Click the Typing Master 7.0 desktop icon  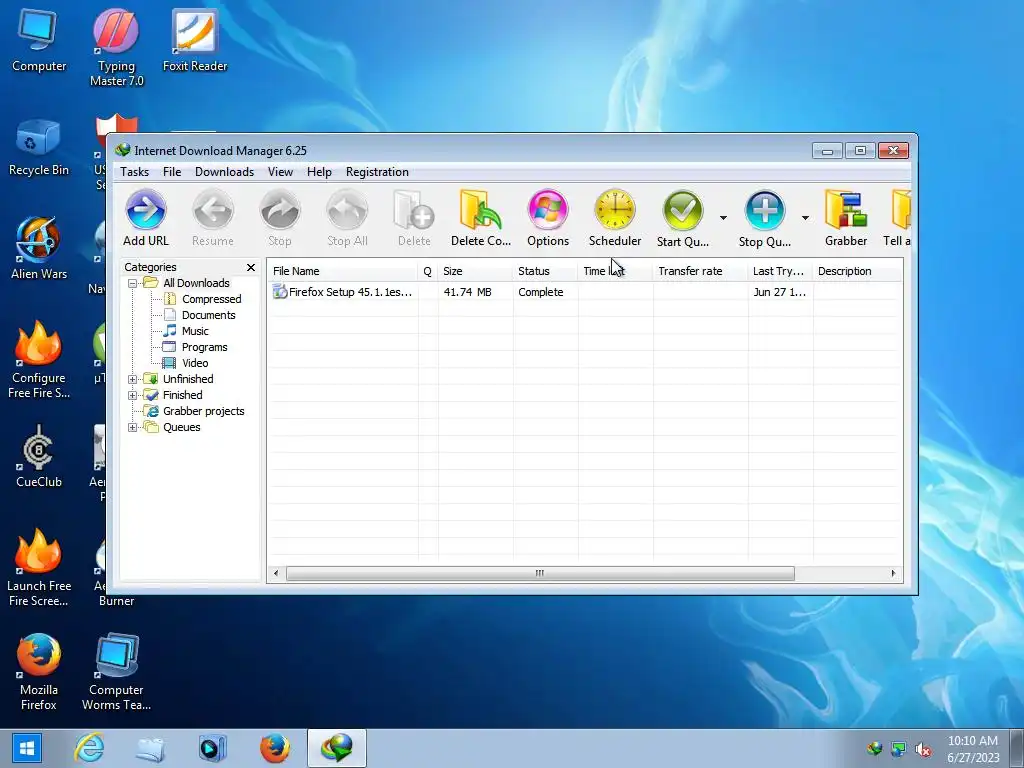116,47
